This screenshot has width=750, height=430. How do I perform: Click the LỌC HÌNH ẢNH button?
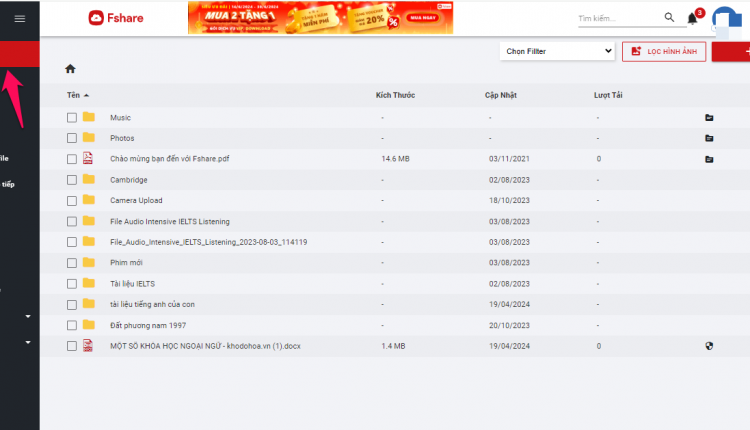coord(664,52)
